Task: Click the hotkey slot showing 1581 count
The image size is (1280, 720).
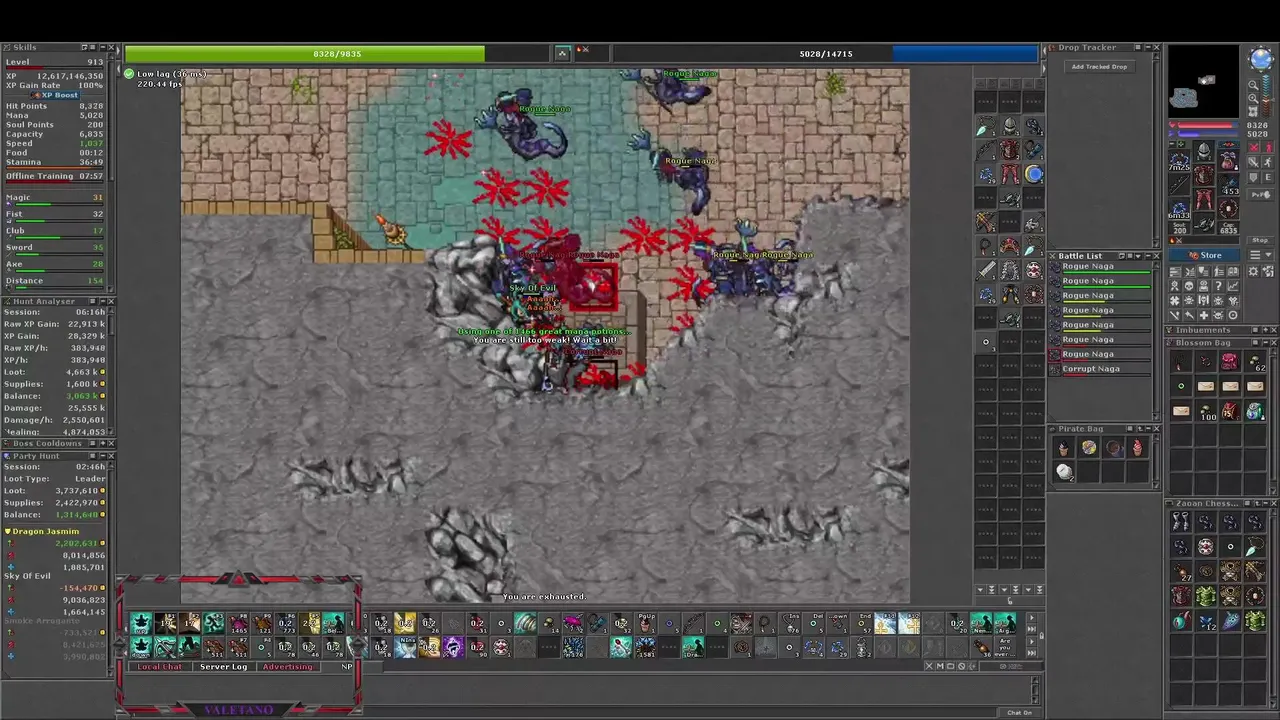Action: [x=645, y=646]
